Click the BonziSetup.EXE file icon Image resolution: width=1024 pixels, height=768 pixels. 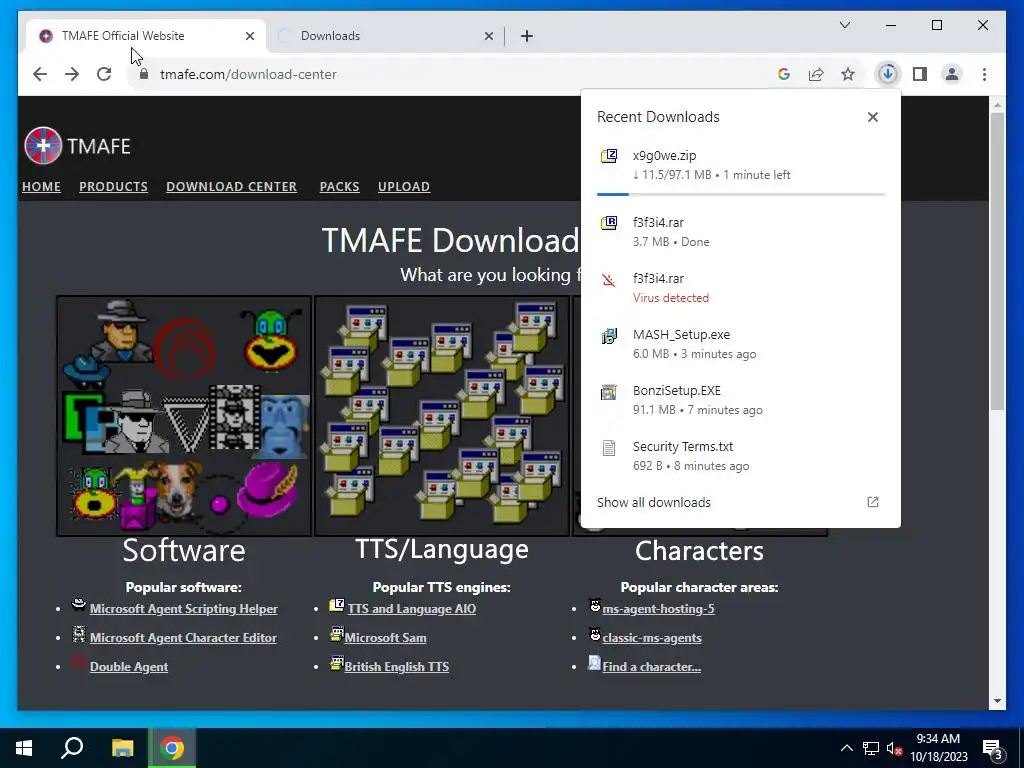coord(609,392)
